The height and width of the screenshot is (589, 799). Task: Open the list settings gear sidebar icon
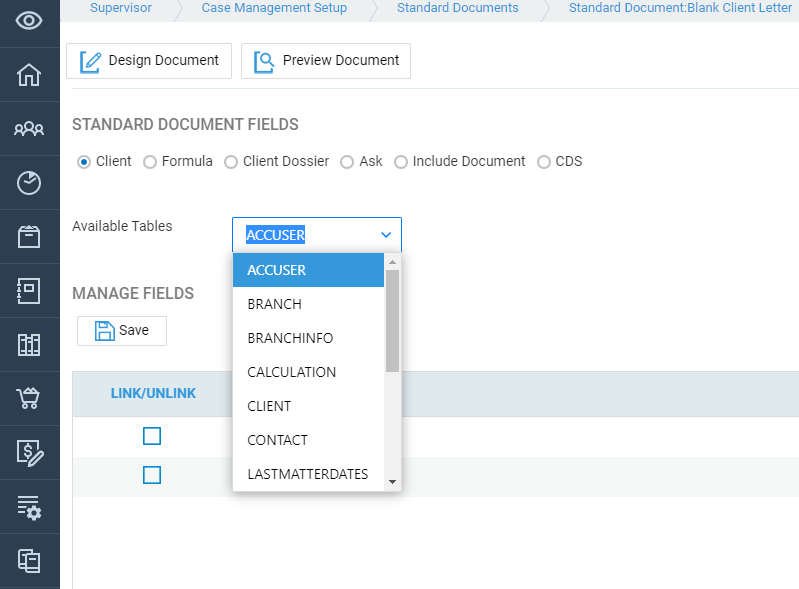(x=30, y=507)
